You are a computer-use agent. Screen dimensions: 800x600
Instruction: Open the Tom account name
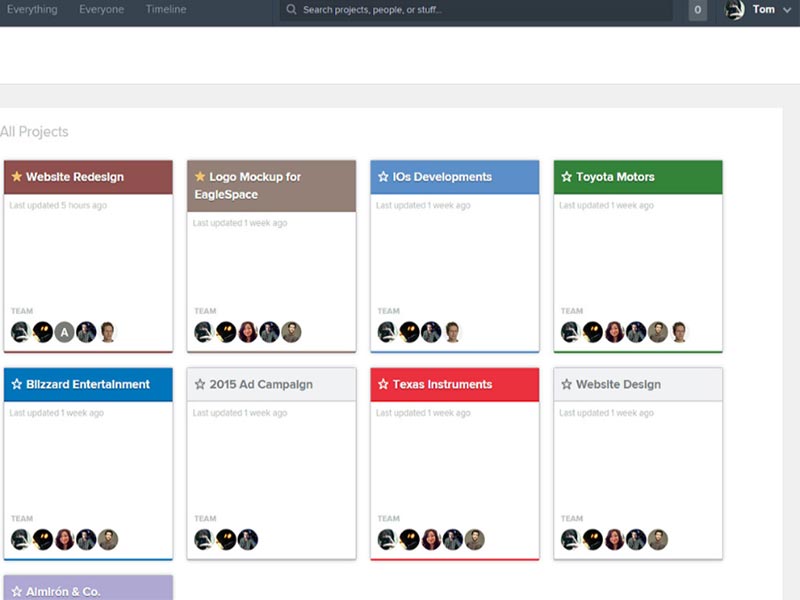[x=763, y=9]
